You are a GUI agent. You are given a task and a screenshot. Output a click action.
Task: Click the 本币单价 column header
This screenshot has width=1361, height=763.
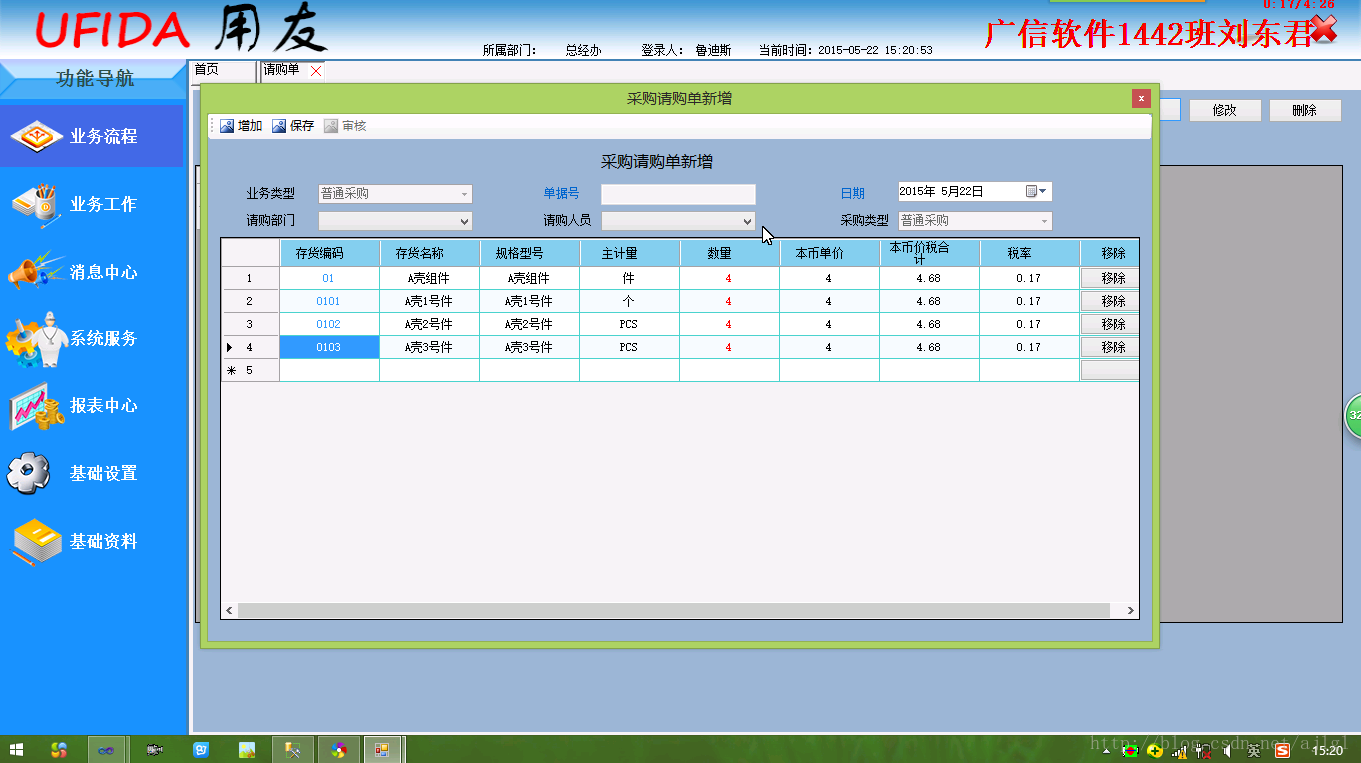coord(830,253)
